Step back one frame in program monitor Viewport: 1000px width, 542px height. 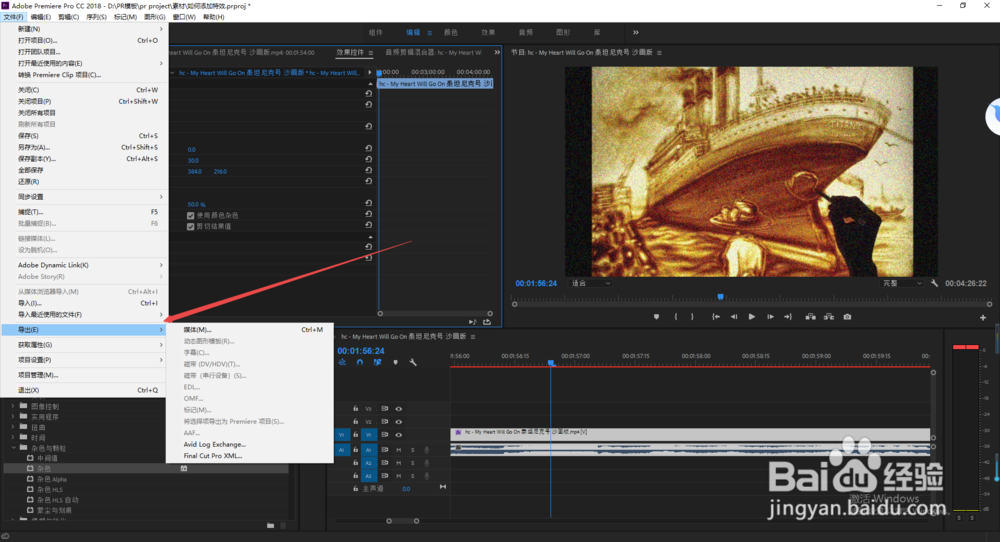(734, 317)
